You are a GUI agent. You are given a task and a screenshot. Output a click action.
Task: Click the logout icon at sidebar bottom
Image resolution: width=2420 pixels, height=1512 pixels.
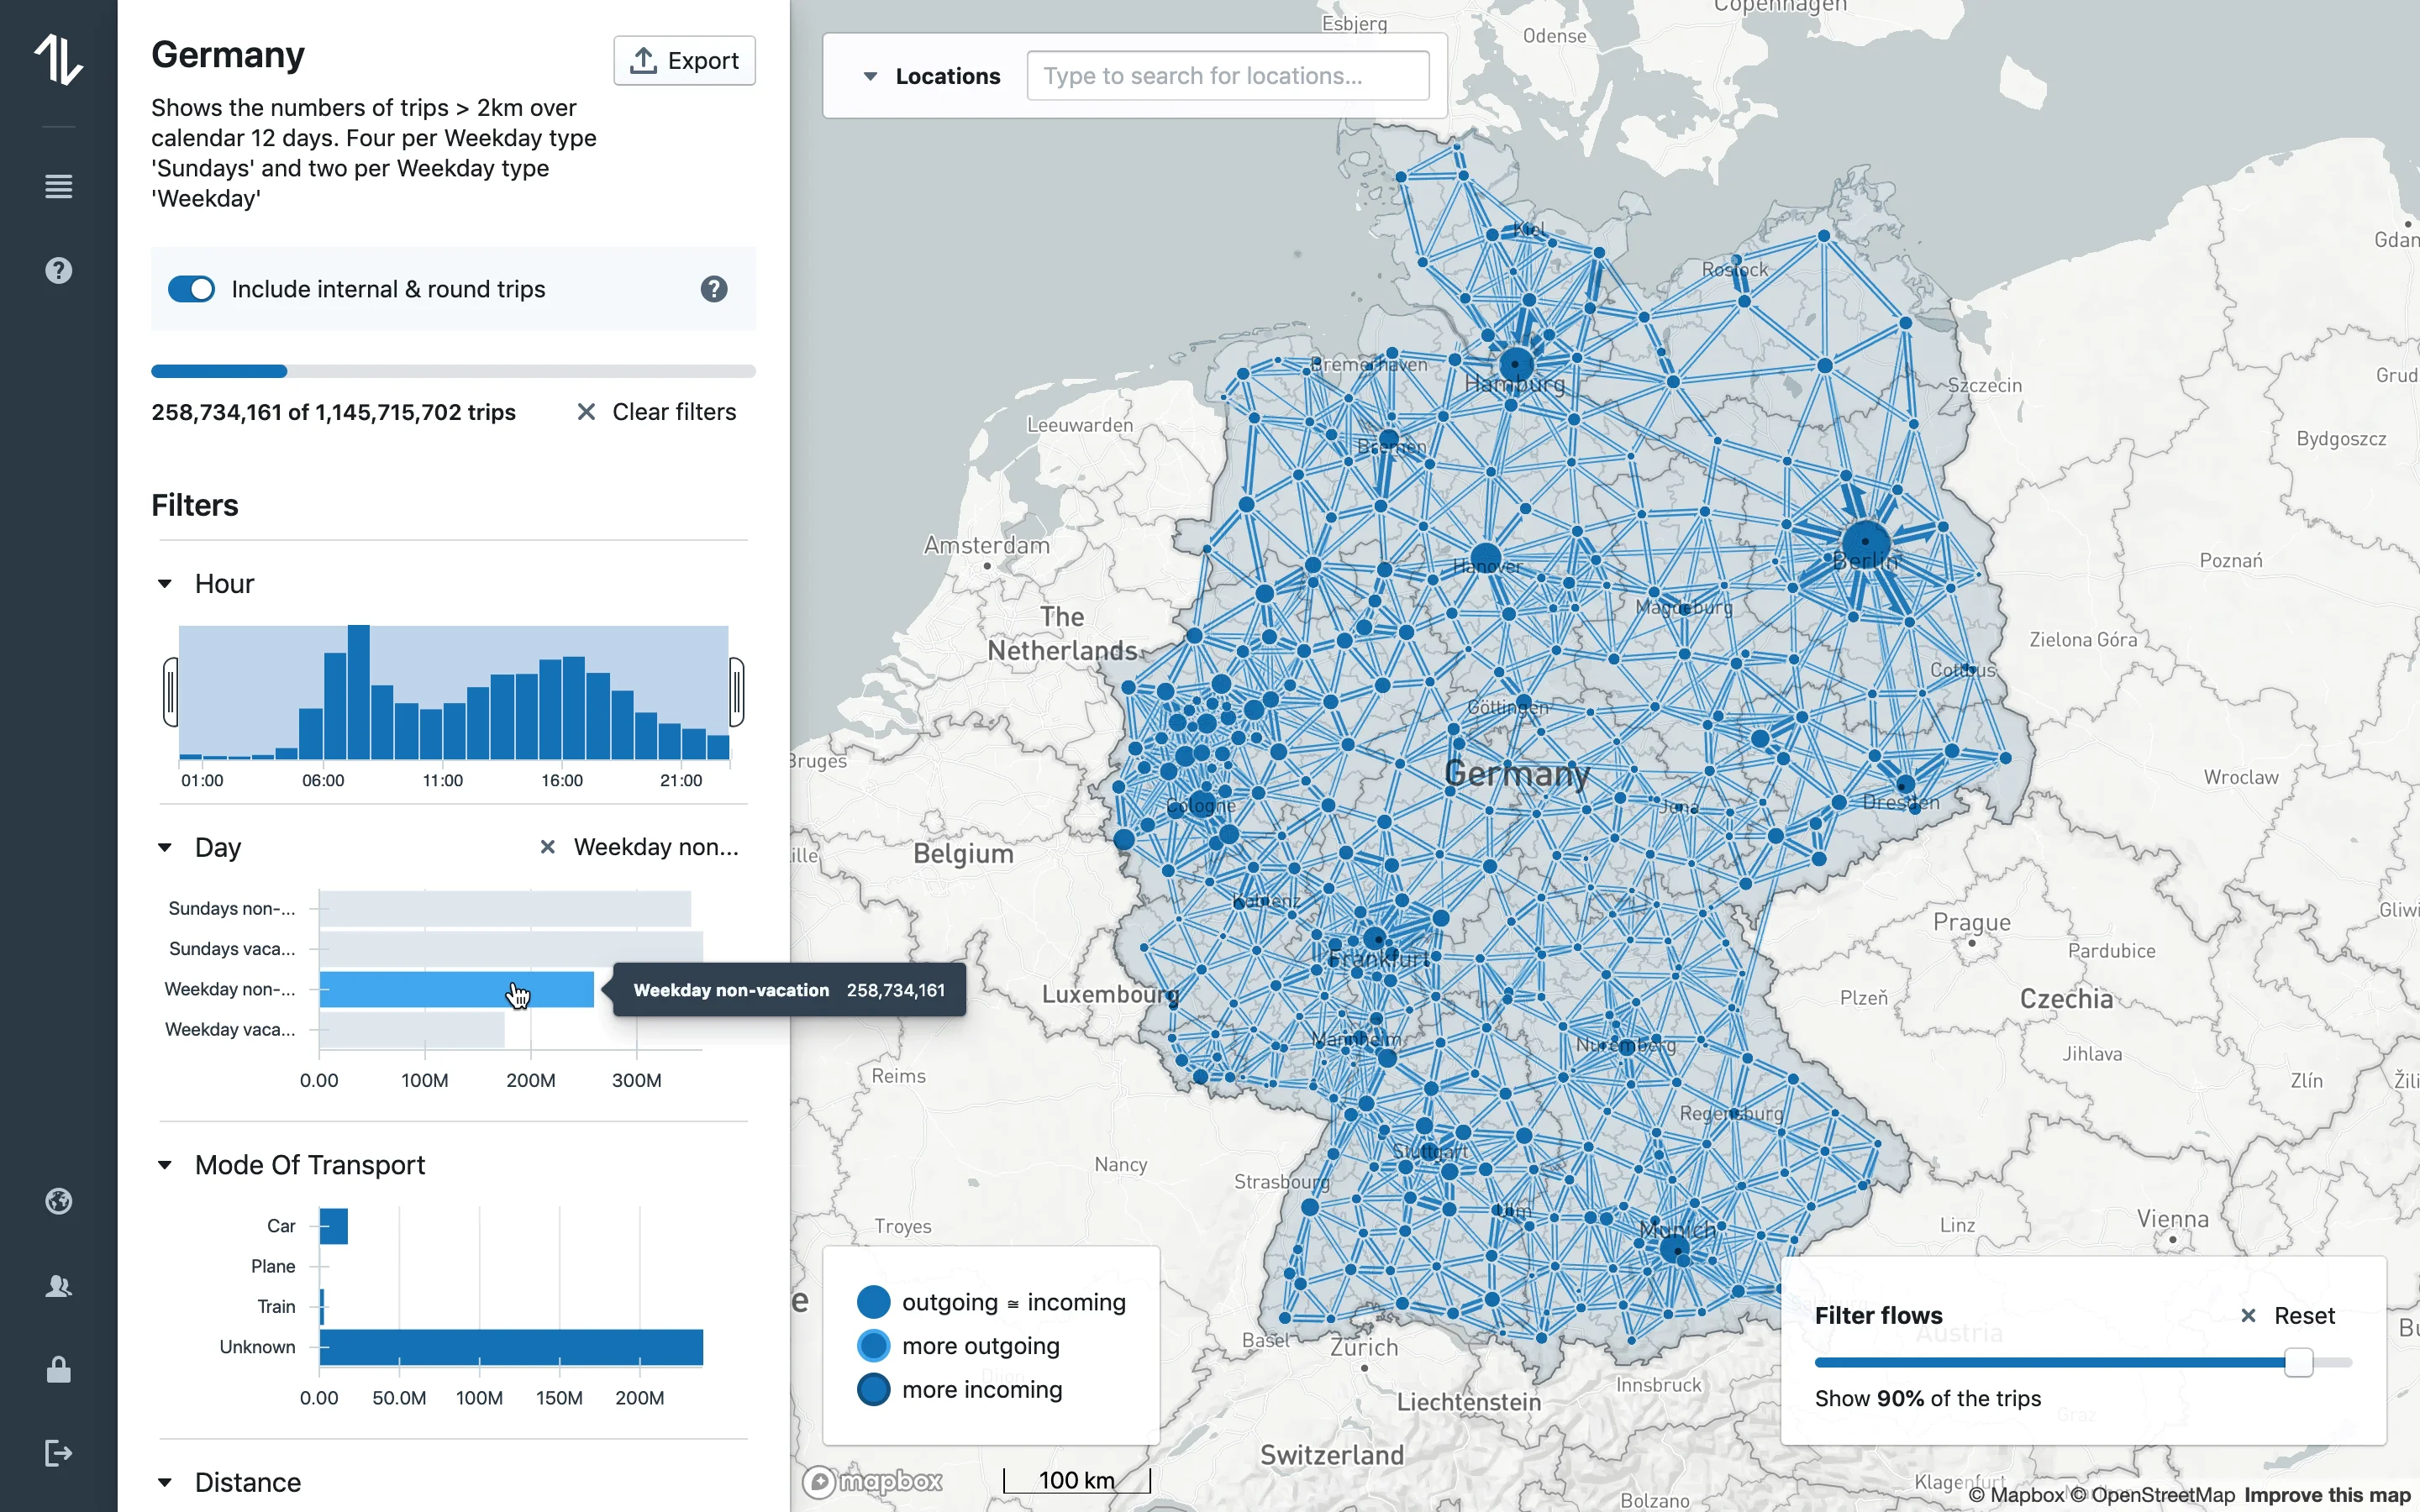point(58,1453)
